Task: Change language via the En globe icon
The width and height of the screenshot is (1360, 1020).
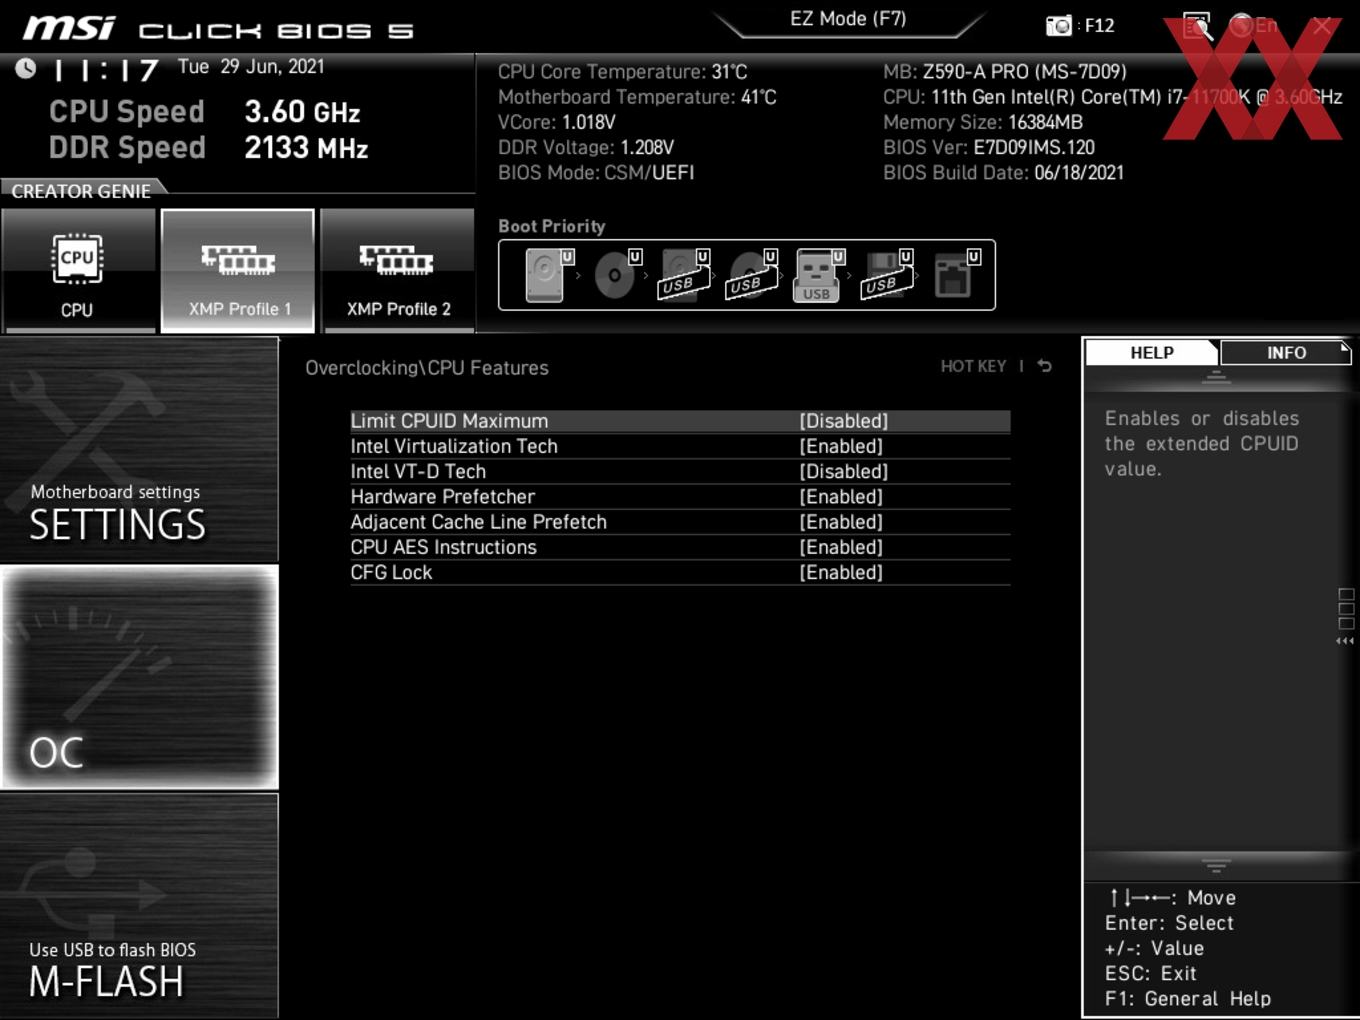Action: (1253, 25)
